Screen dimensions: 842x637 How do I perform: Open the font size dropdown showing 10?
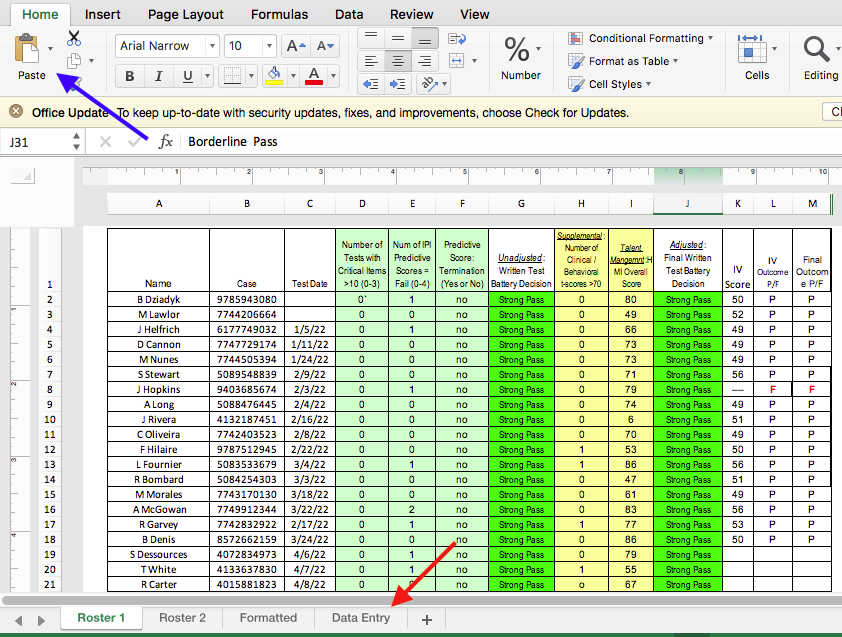click(269, 46)
